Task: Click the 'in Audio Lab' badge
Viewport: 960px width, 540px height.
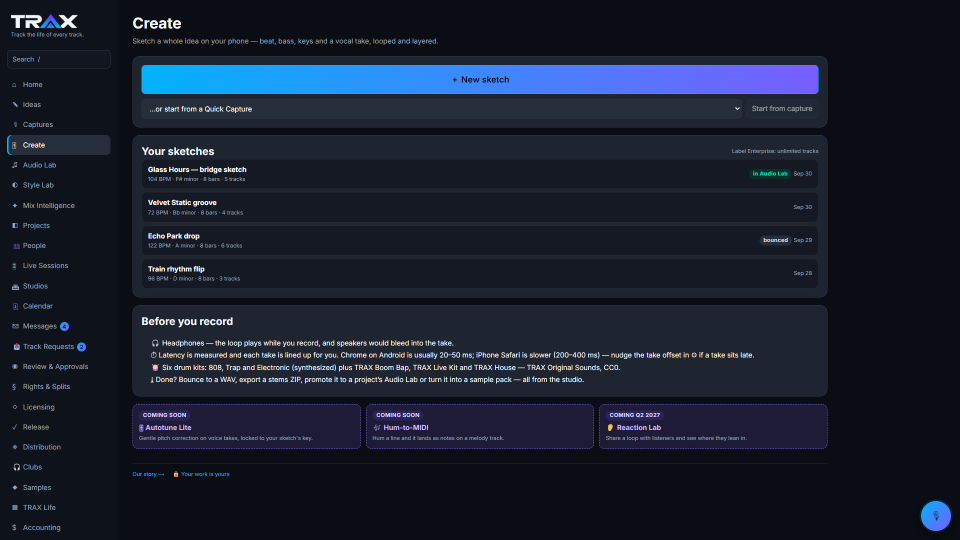Action: click(x=770, y=174)
